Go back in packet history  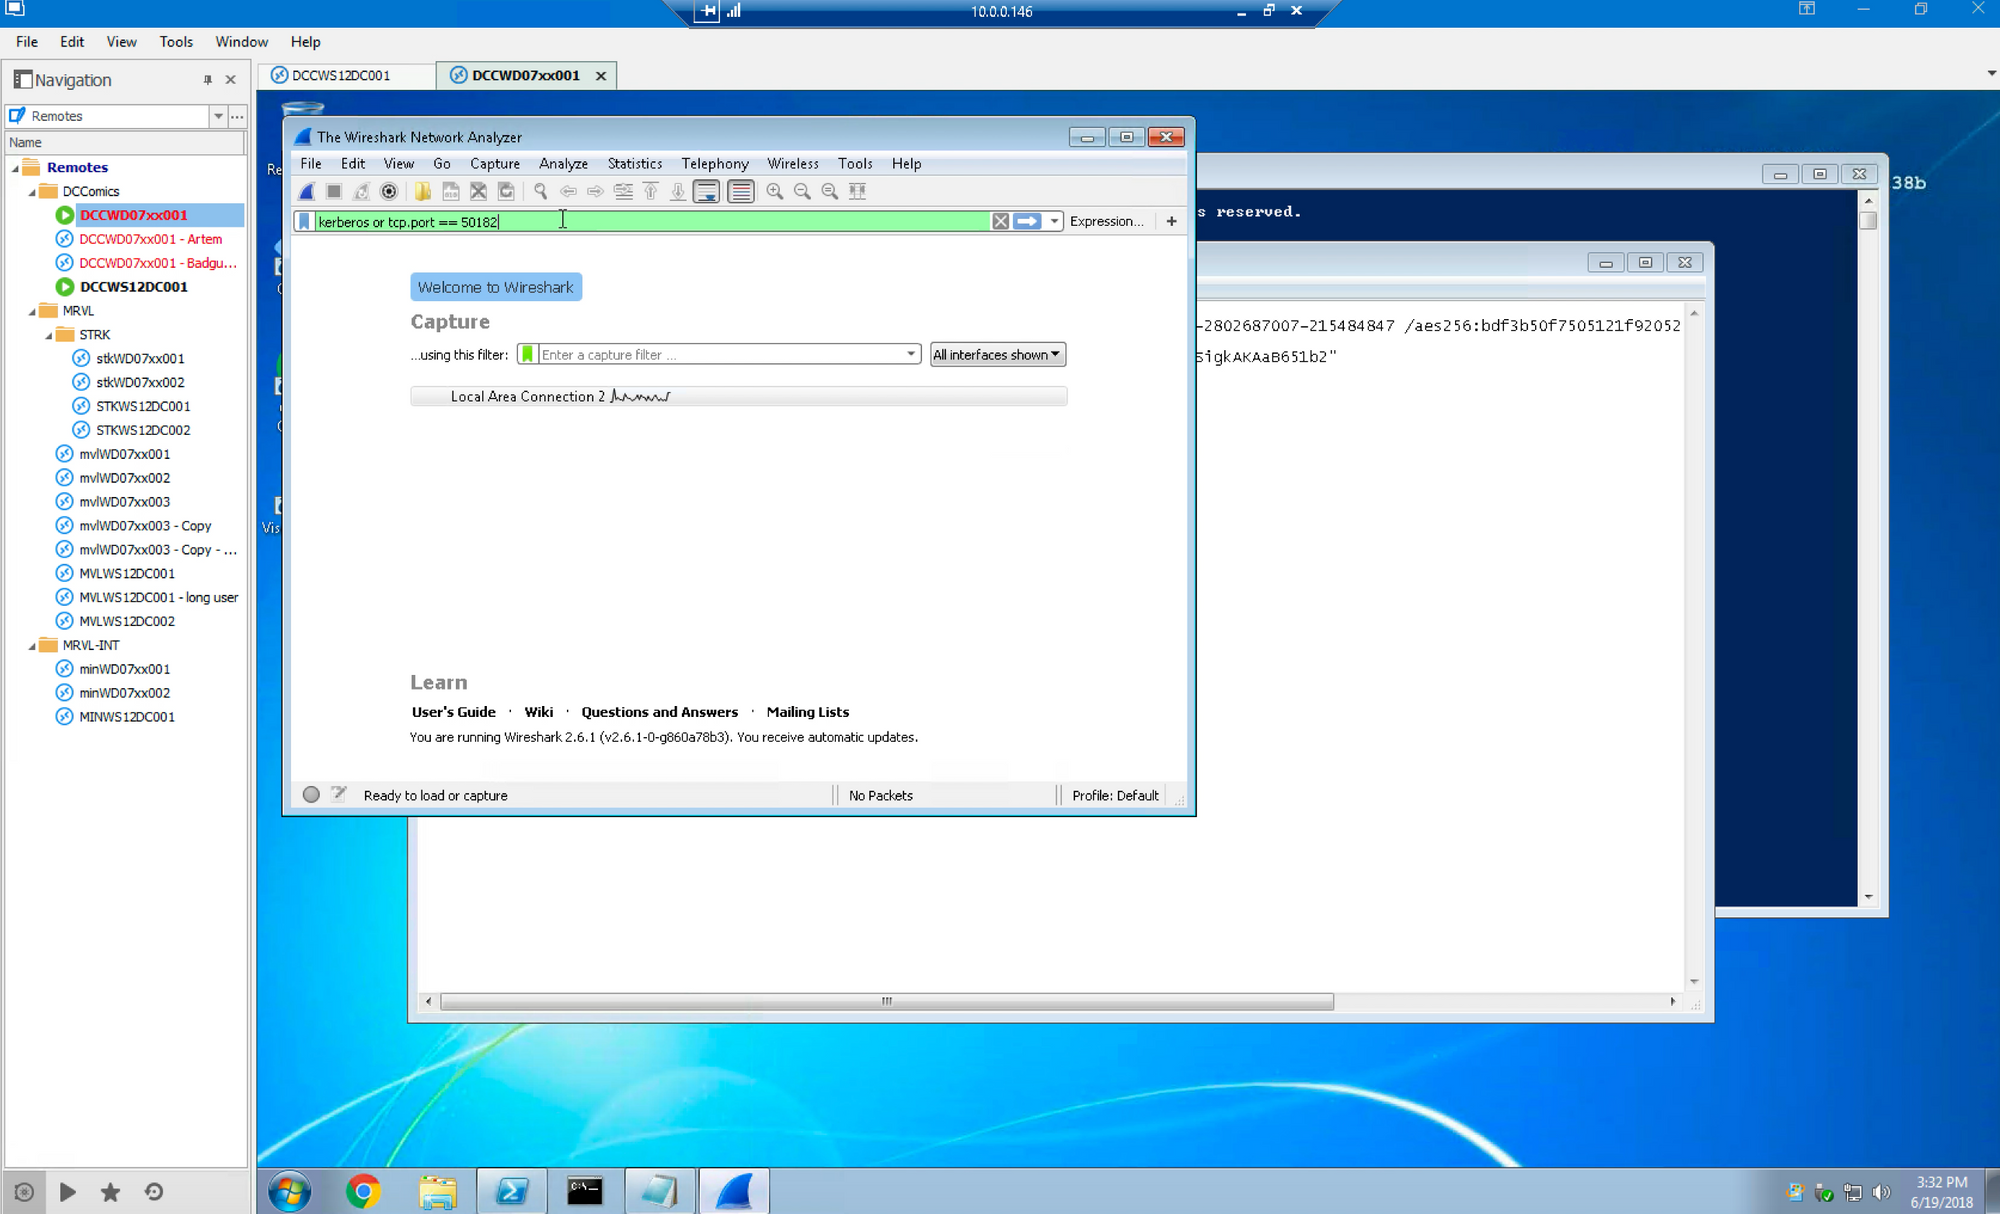568,191
